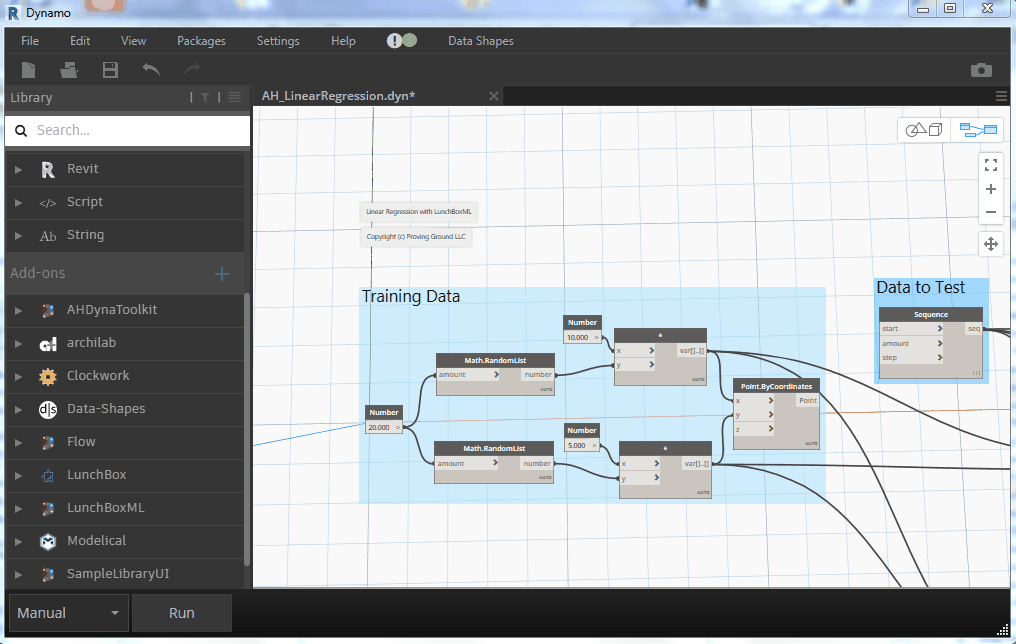
Task: Zoom in on the canvas
Action: coord(991,189)
